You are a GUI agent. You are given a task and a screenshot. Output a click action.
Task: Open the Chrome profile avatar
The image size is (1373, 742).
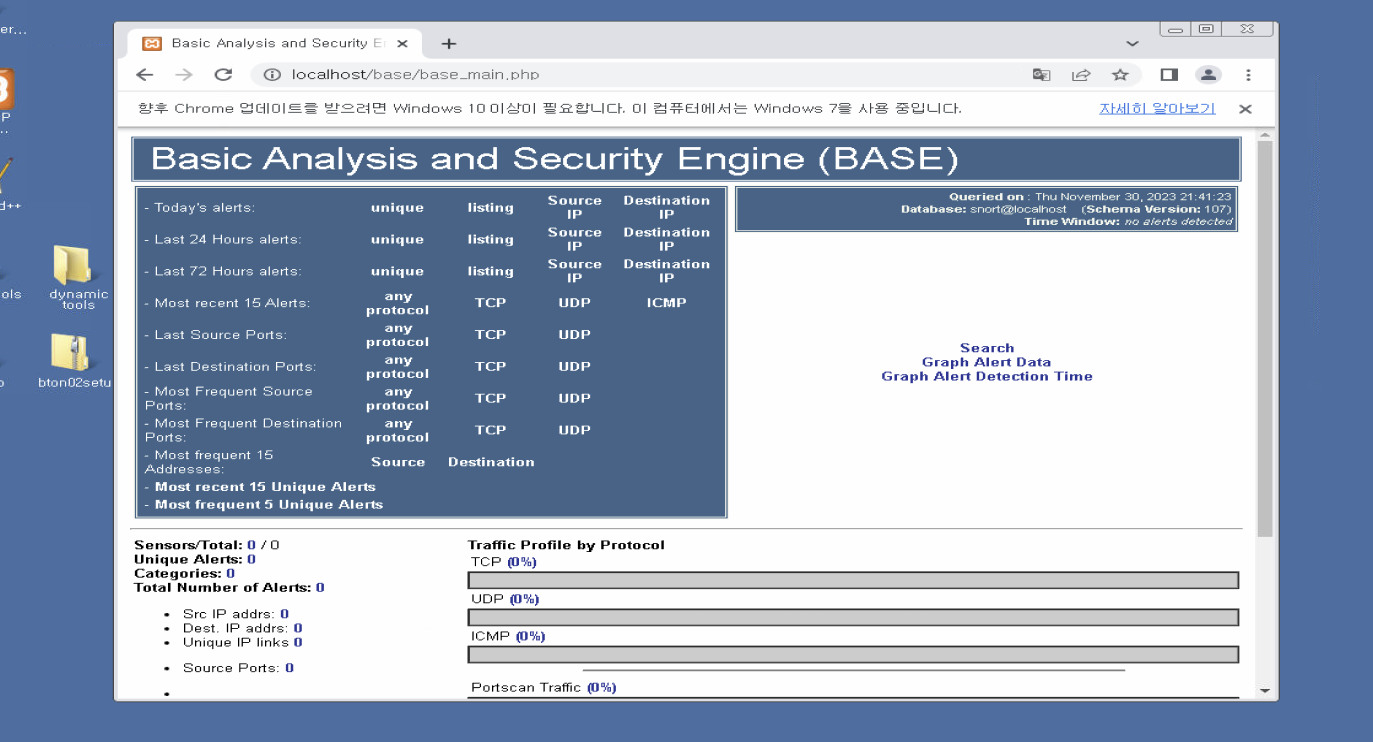[1209, 75]
